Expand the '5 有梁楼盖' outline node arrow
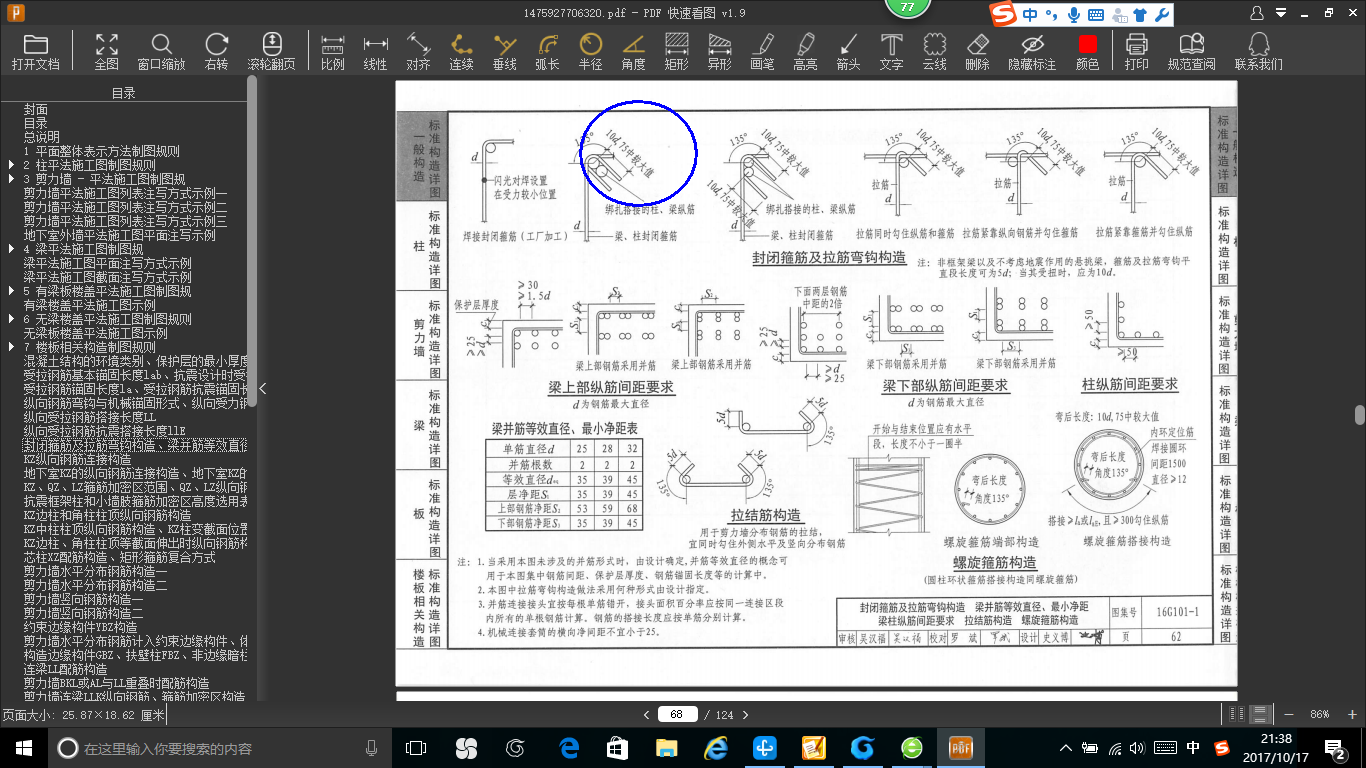Screen dimensions: 1366x768 click(x=11, y=291)
